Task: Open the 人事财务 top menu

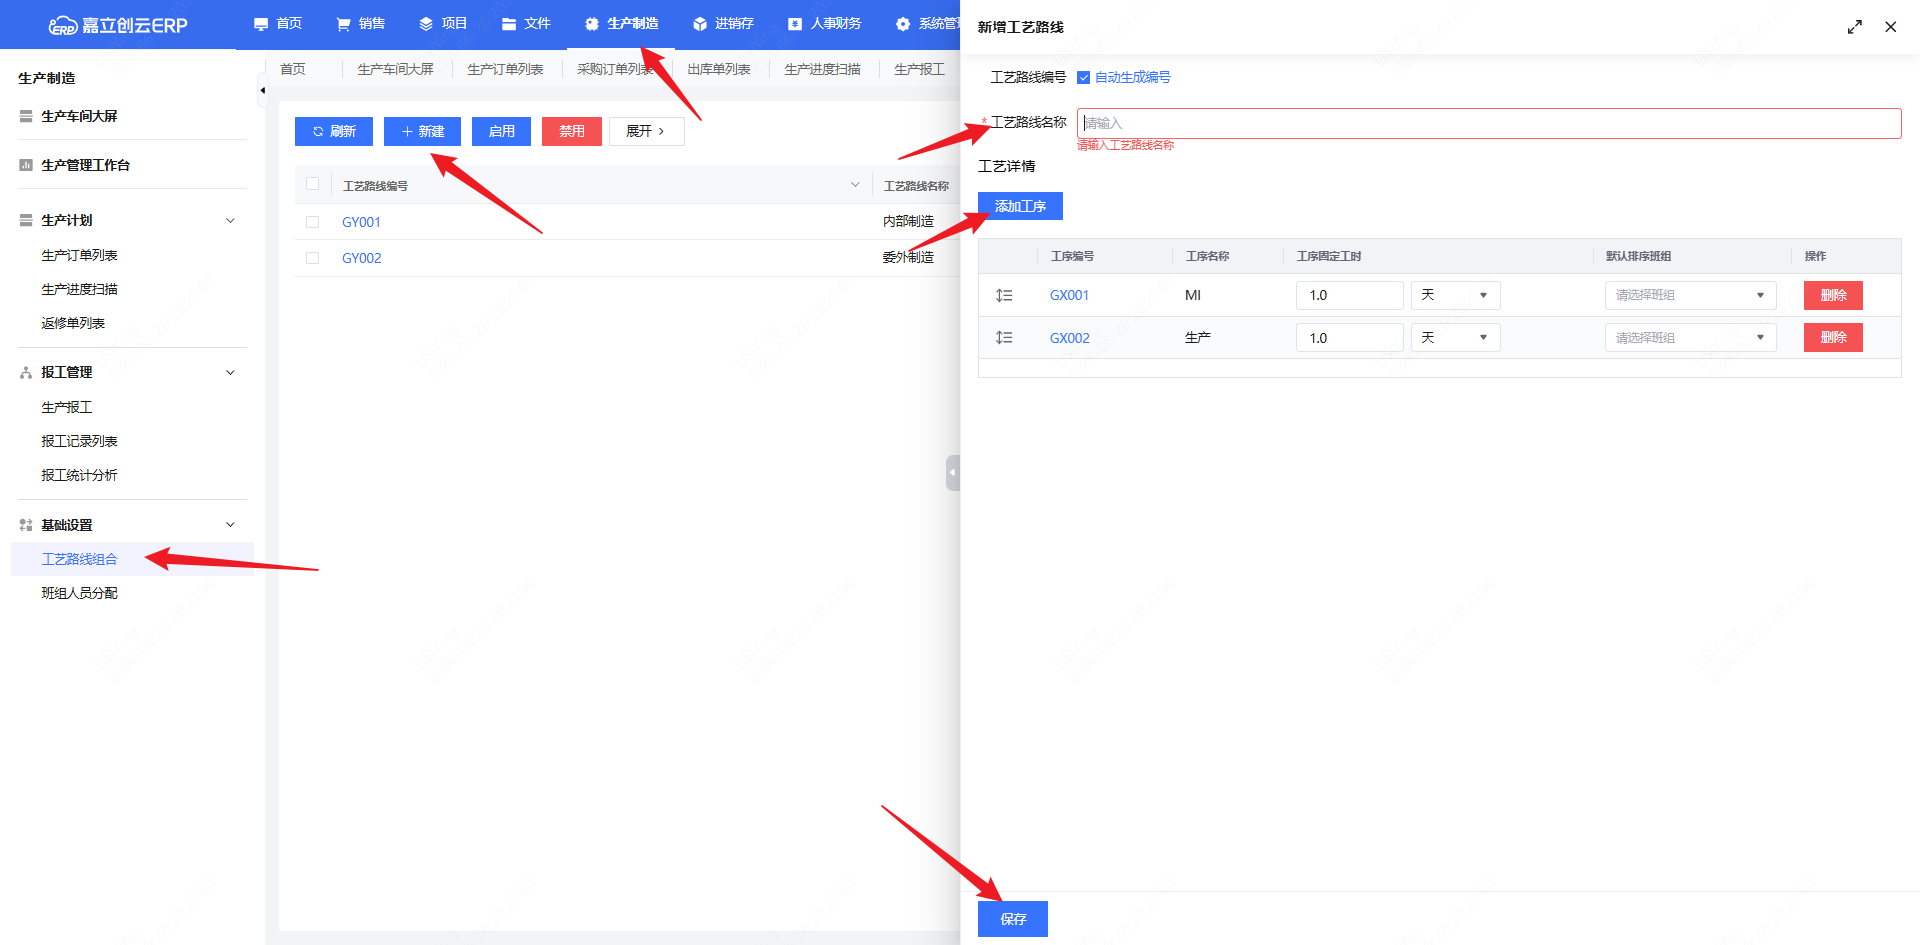Action: [x=824, y=23]
